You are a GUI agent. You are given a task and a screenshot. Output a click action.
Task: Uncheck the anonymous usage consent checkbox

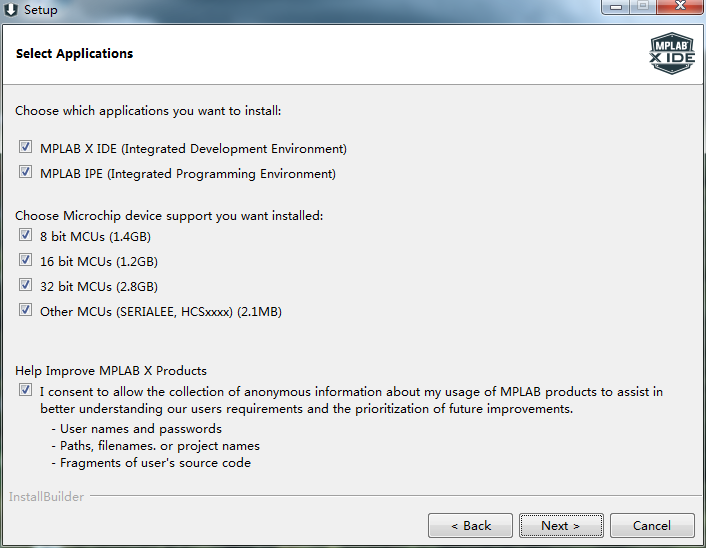pyautogui.click(x=25, y=390)
